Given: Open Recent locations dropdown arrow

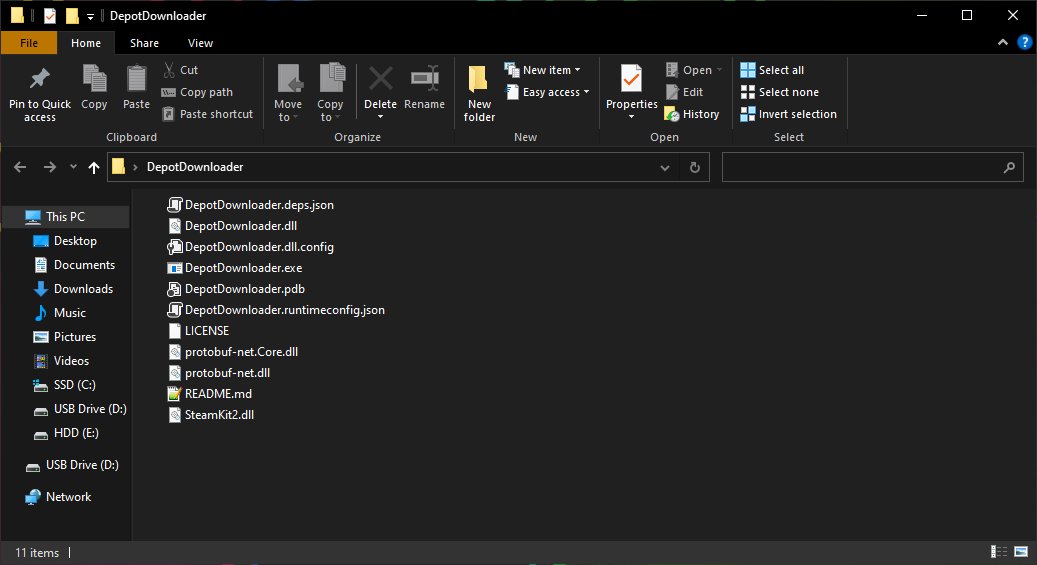Looking at the screenshot, I should [73, 167].
